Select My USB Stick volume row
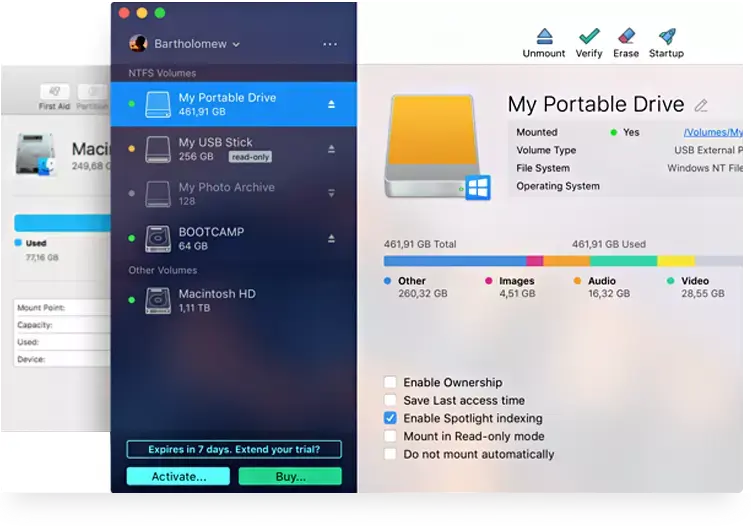Viewport: 751px width, 530px height. coord(234,149)
